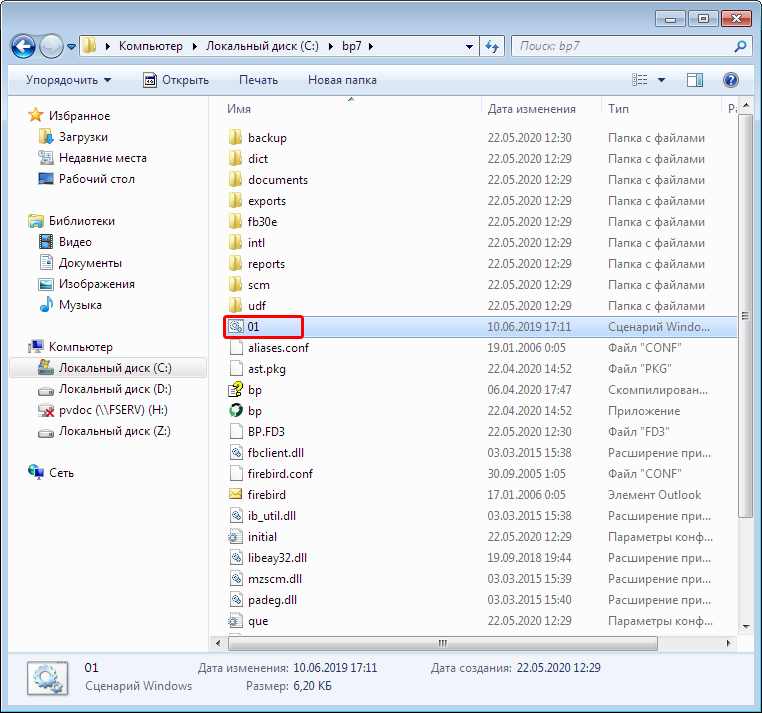Open the view options dropdown arrow

(661, 80)
